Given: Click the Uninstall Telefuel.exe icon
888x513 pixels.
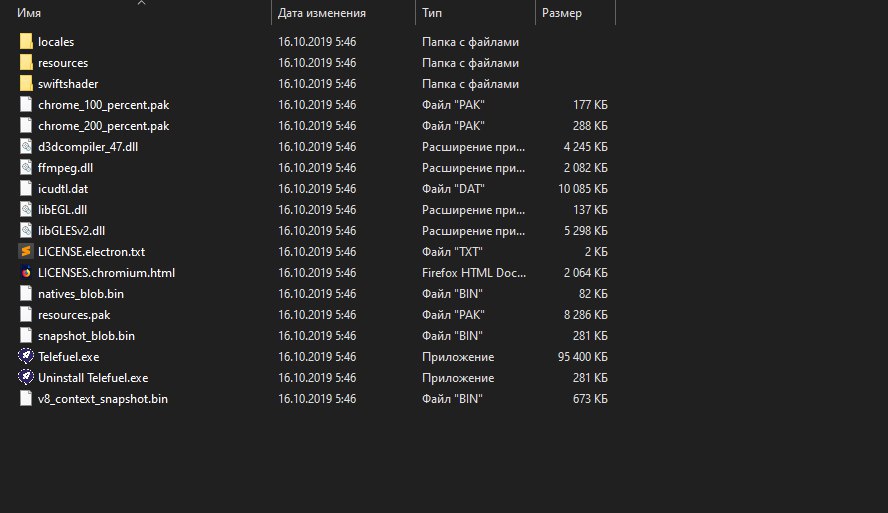Looking at the screenshot, I should (x=26, y=378).
